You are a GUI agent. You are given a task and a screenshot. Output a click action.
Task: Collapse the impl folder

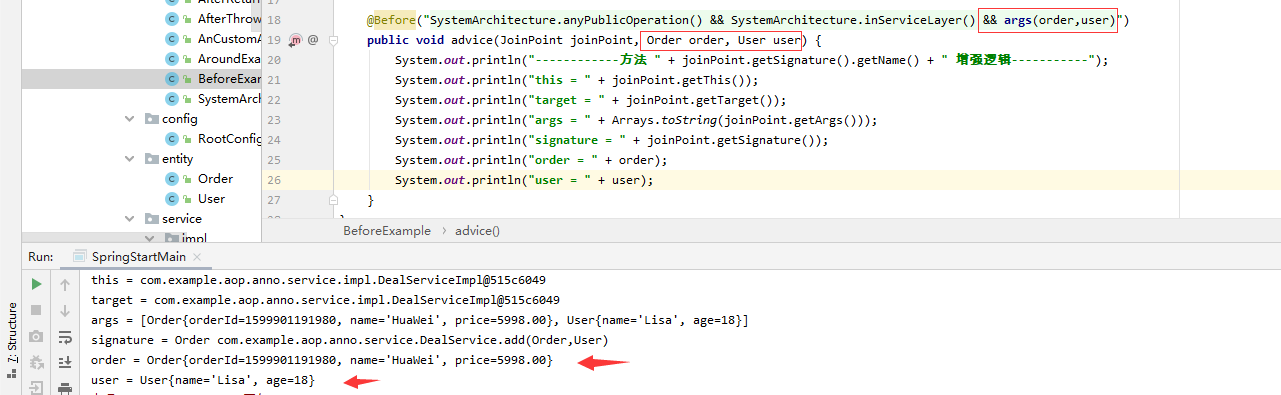click(151, 238)
